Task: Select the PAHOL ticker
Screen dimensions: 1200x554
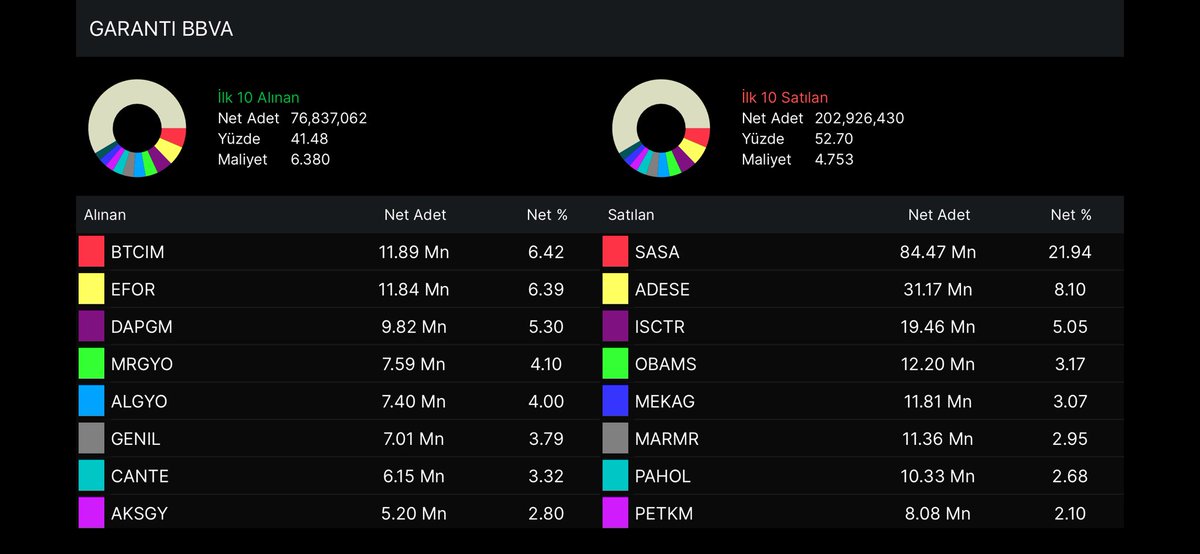Action: click(663, 476)
